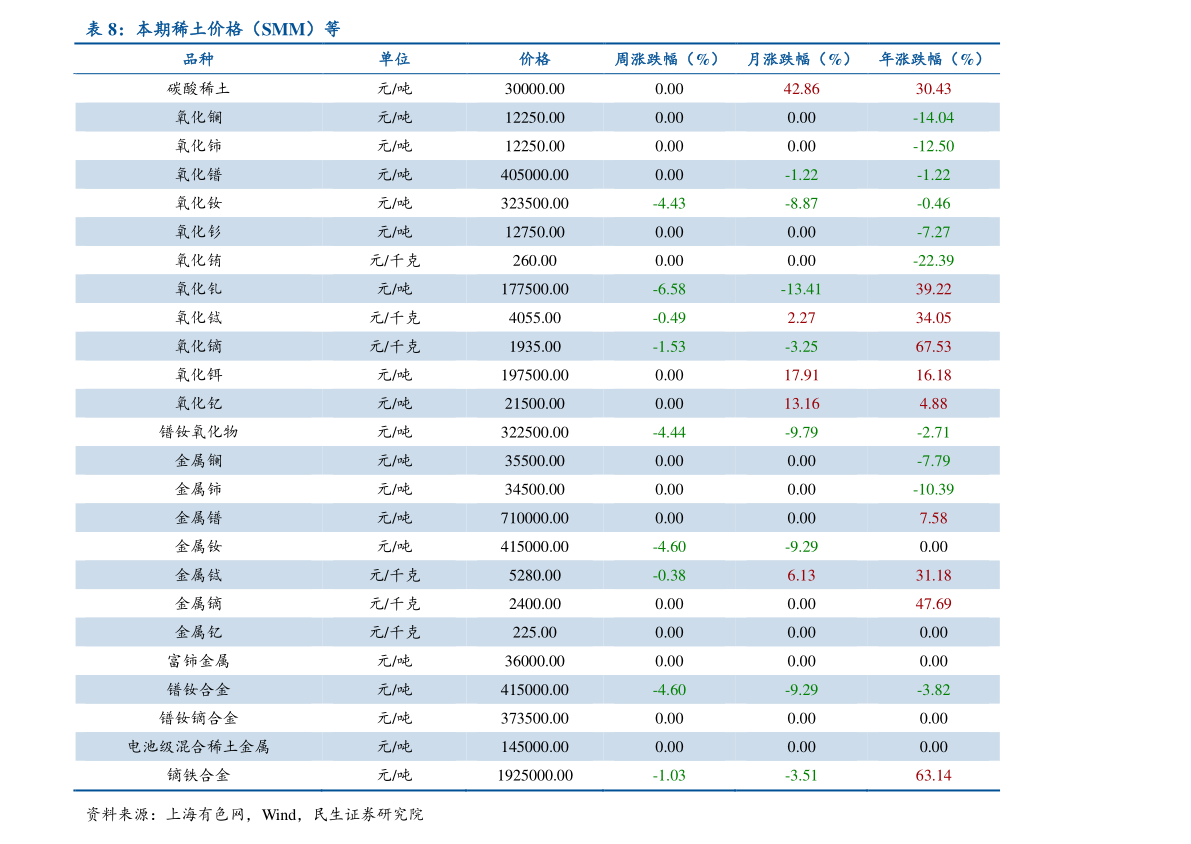Click the price 1925000.00
Viewport: 1191px width, 844px height.
click(535, 776)
